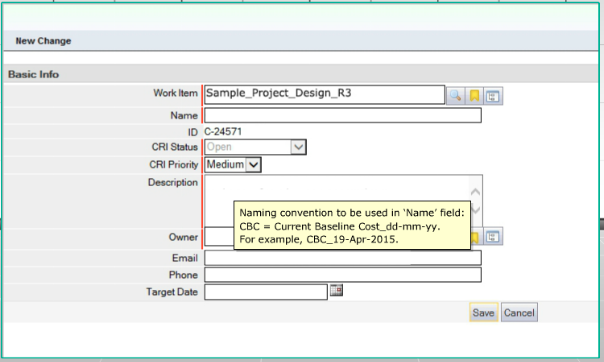Open the CRI Priority dropdown set to Medium

[233, 164]
